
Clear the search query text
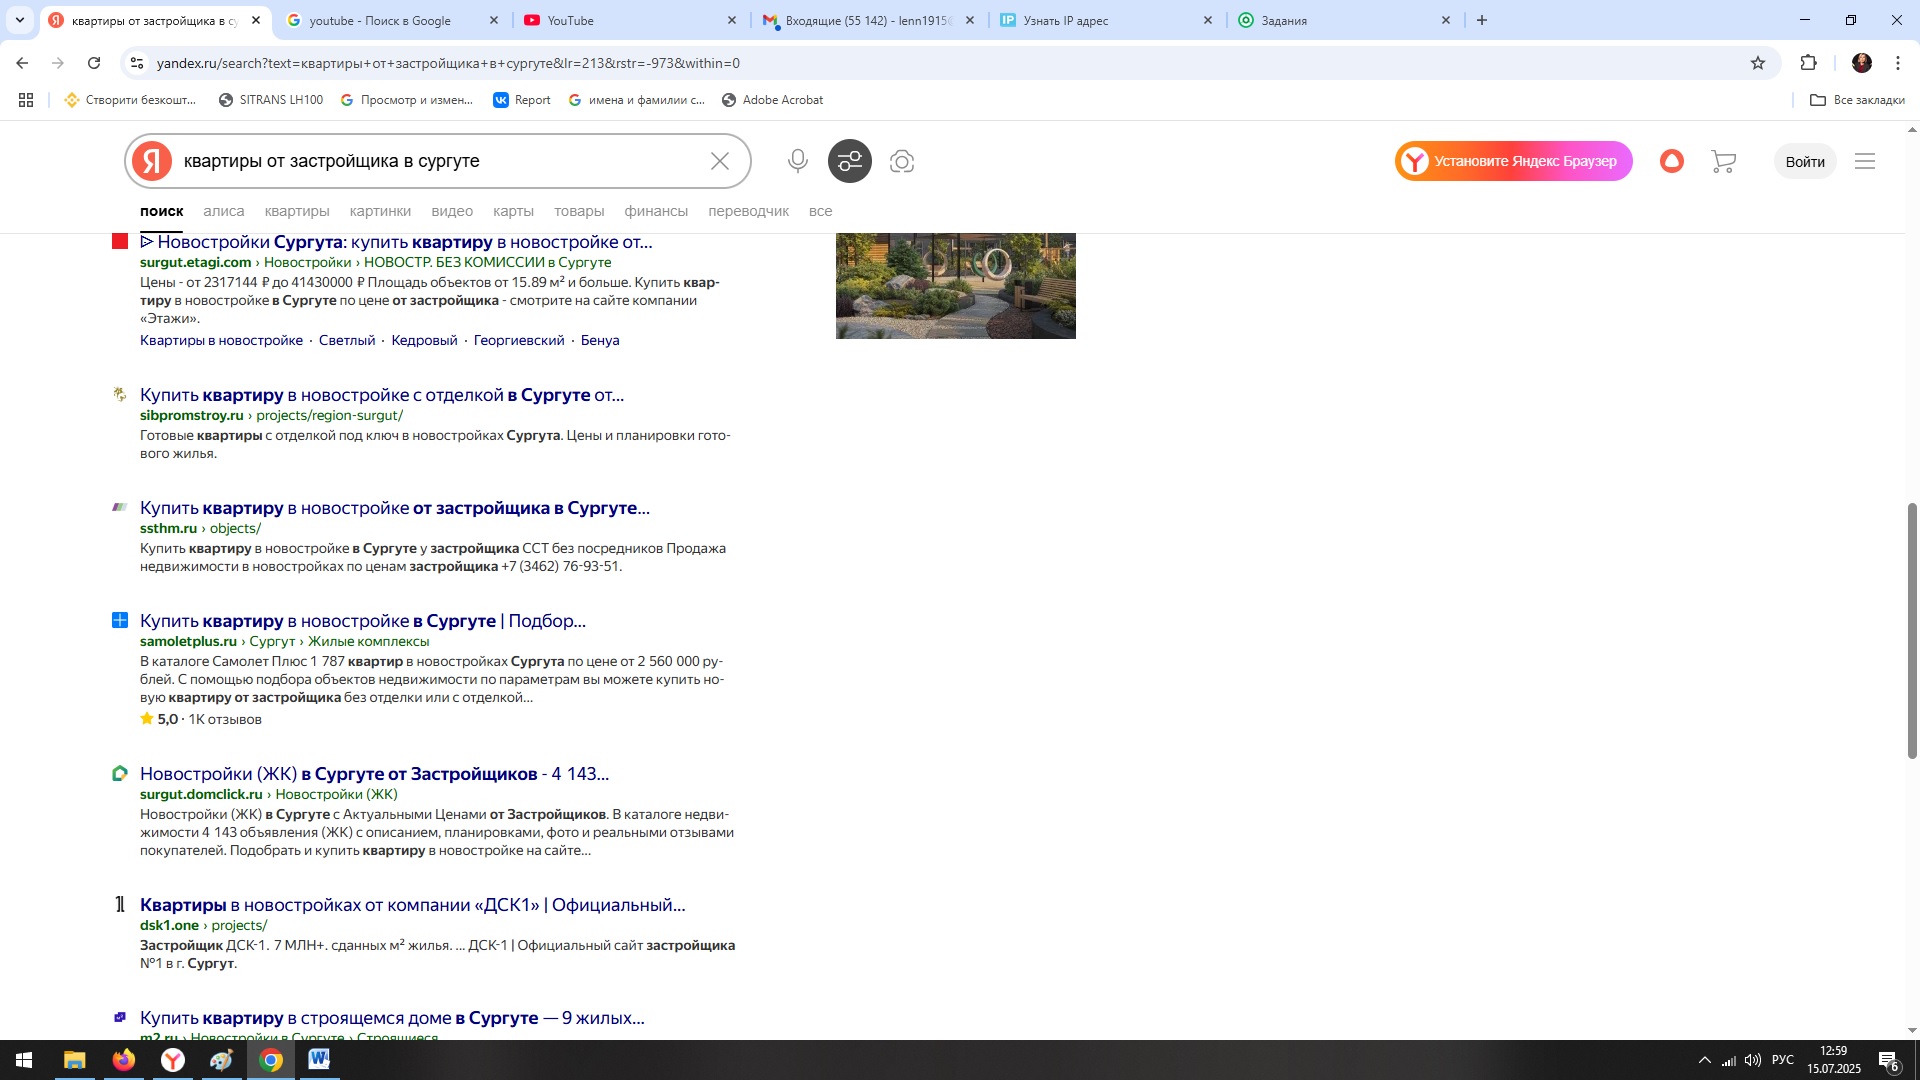tap(720, 161)
